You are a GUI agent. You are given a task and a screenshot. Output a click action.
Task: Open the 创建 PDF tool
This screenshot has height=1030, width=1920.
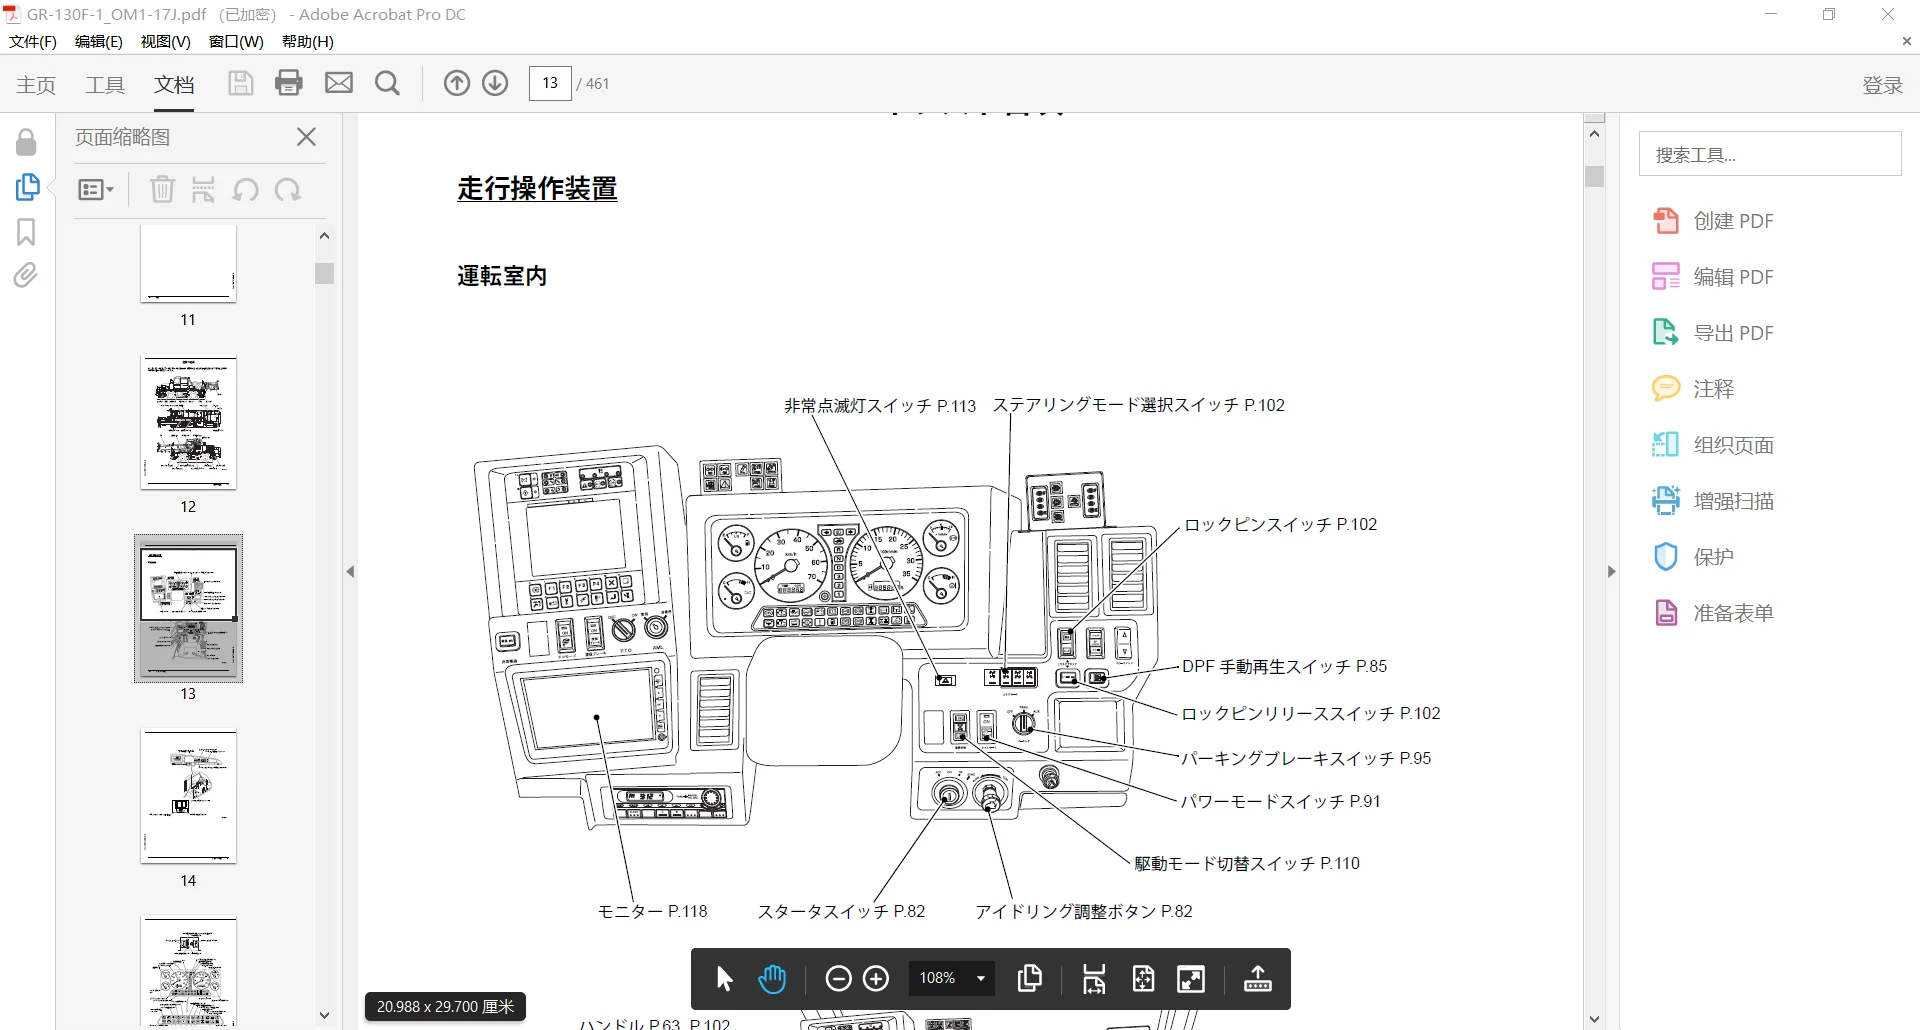(x=1713, y=221)
